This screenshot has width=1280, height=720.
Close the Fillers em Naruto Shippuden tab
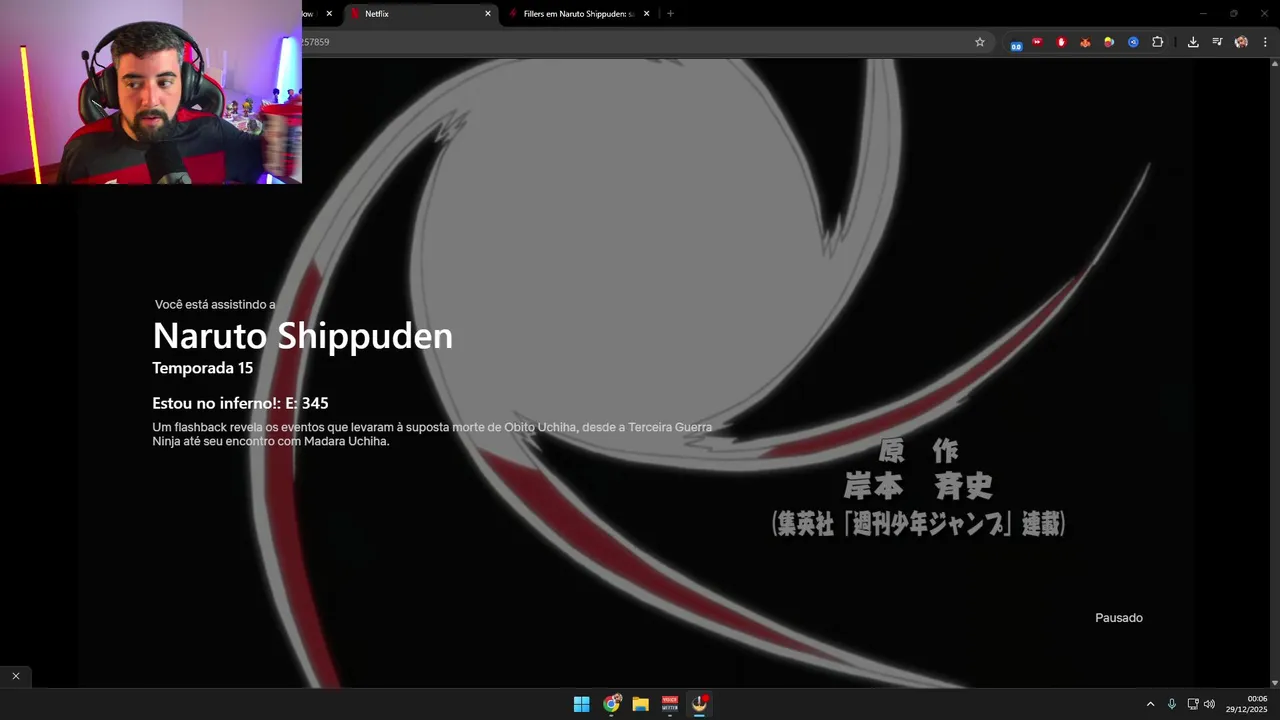(646, 14)
